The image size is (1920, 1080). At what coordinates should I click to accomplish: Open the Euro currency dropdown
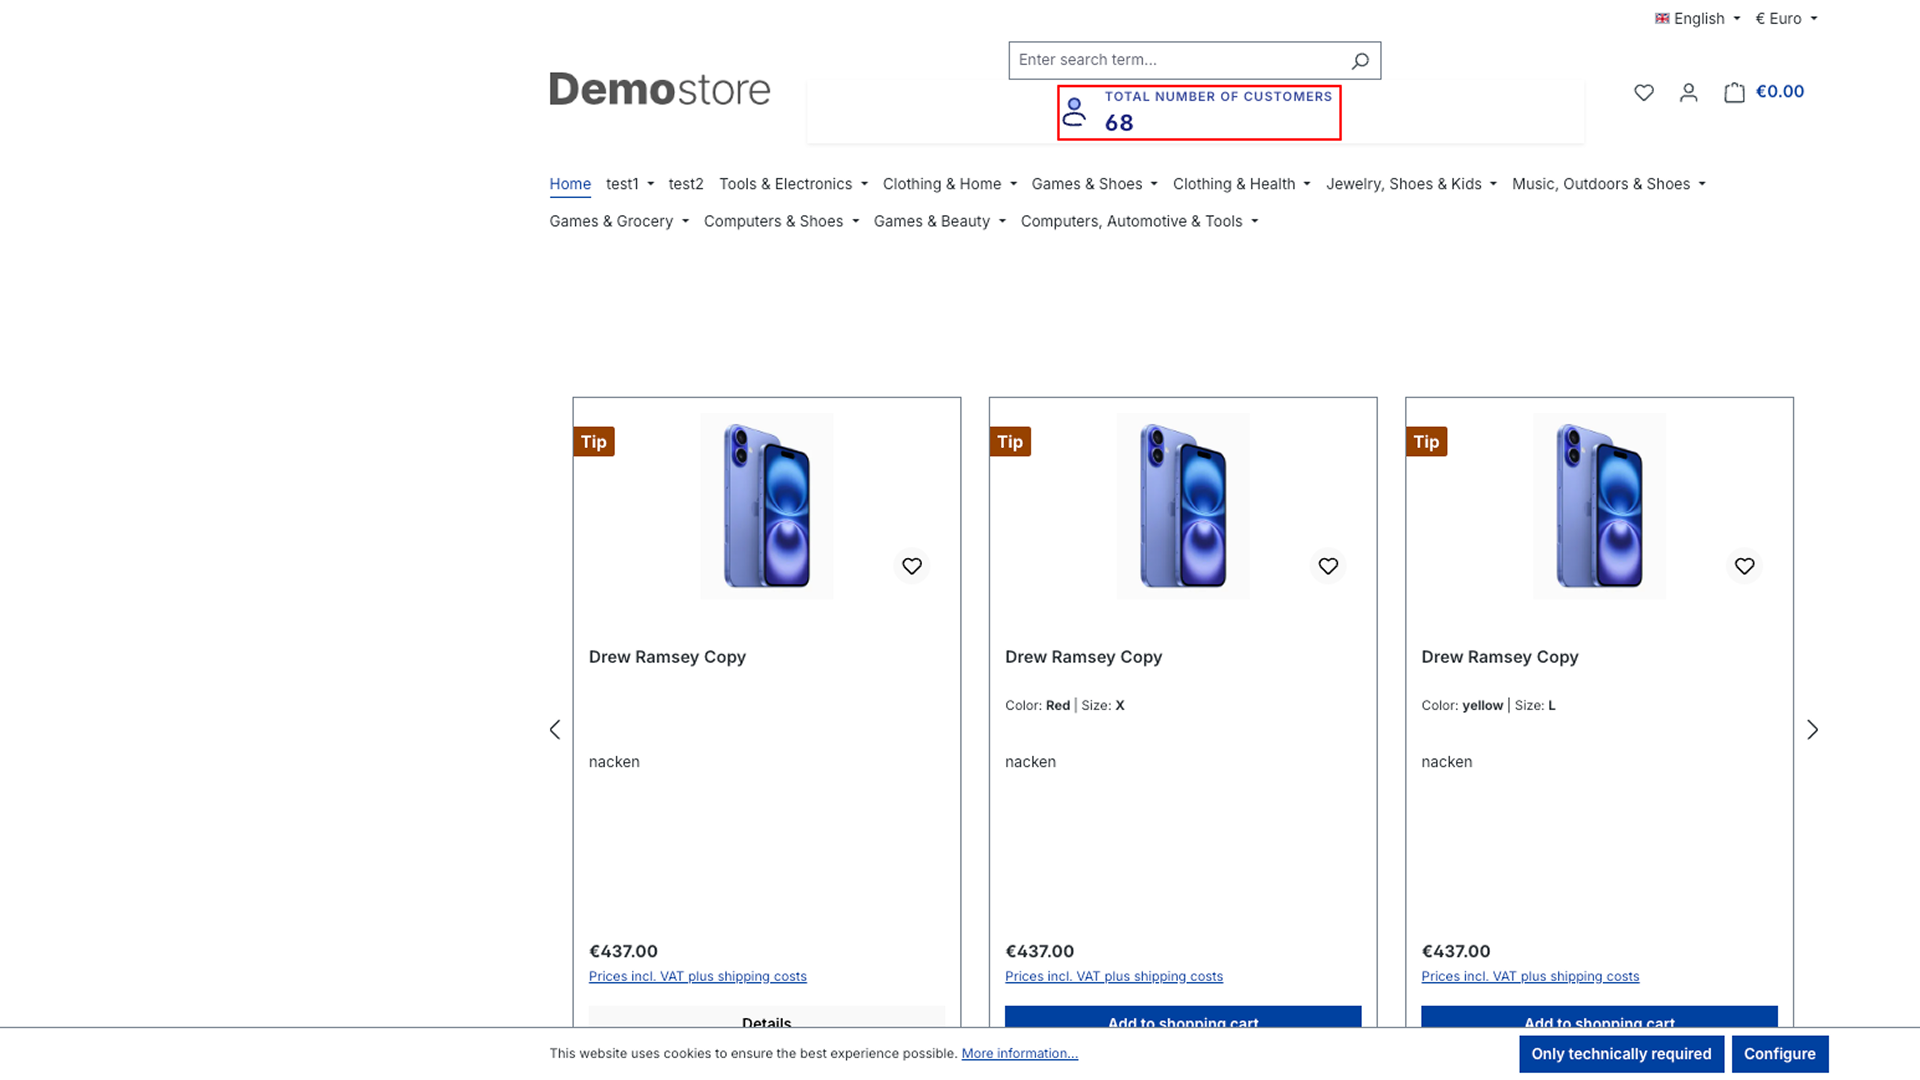tap(1786, 18)
